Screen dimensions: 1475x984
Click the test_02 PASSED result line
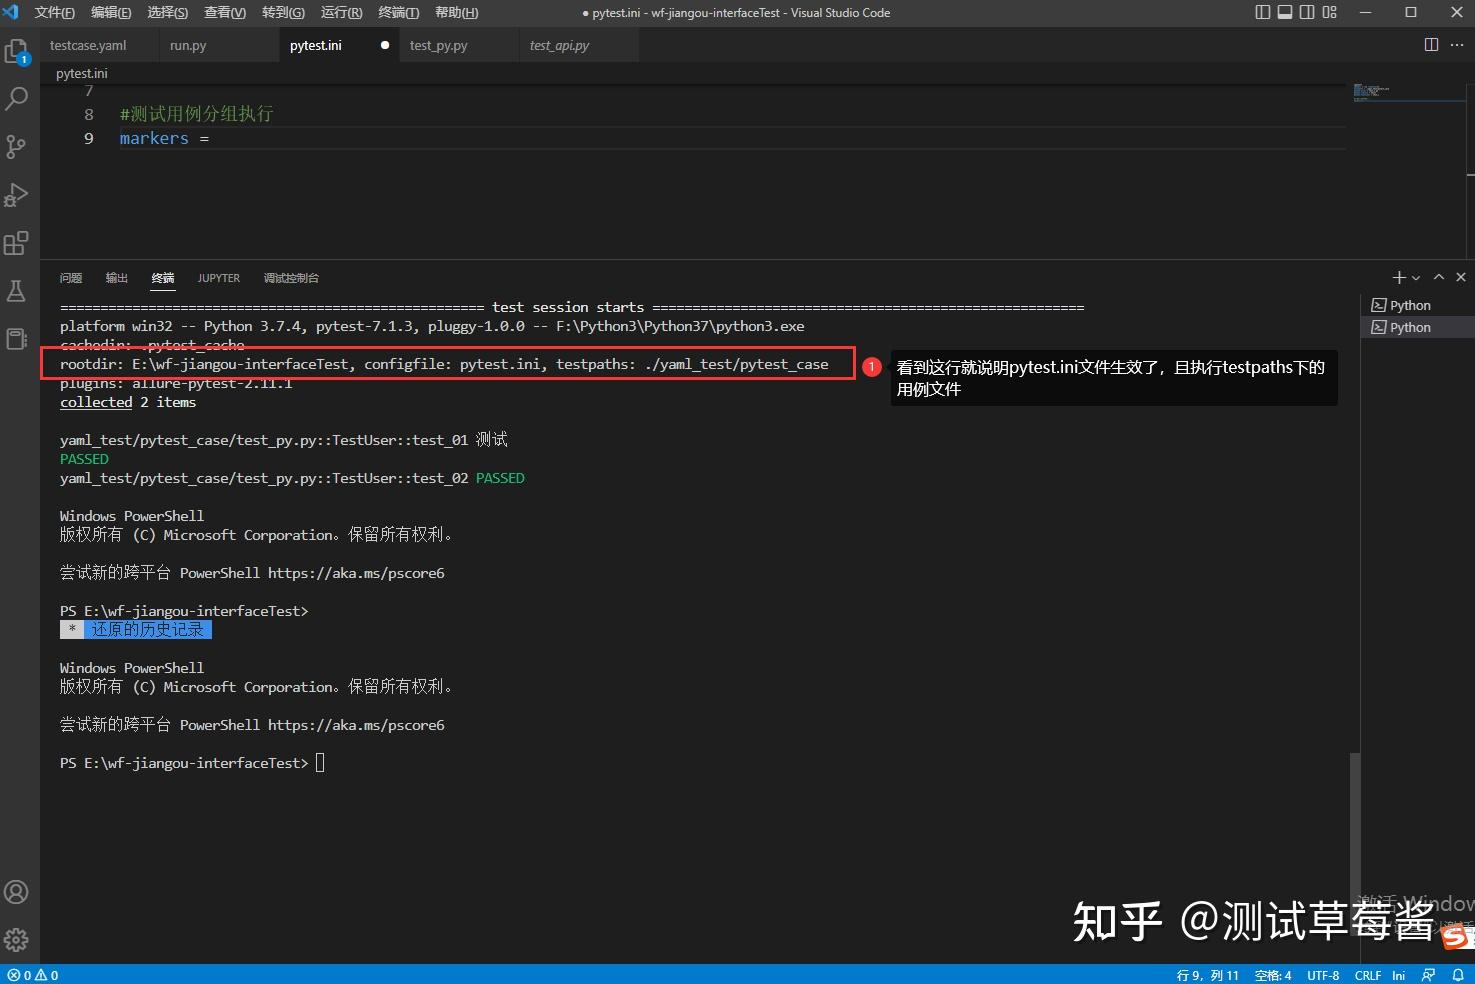(292, 478)
